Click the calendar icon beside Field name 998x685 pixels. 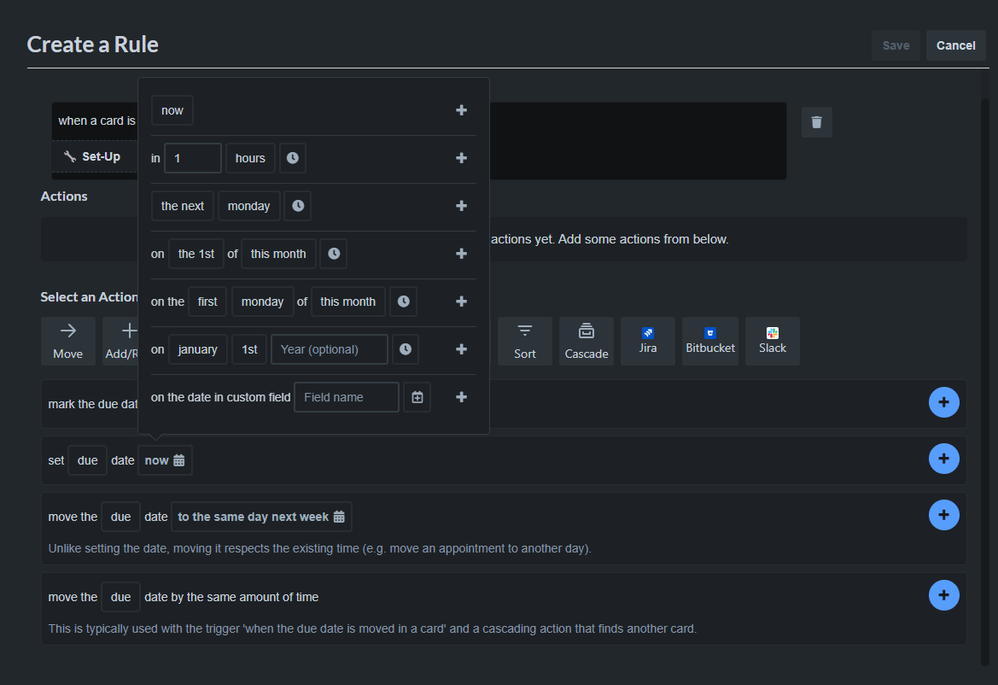[x=417, y=397]
